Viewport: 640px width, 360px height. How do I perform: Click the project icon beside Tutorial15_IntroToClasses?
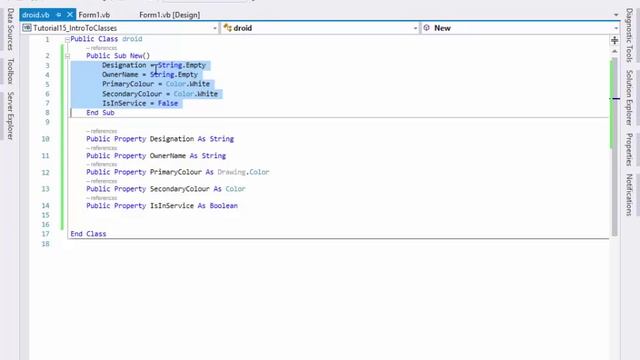(27, 28)
